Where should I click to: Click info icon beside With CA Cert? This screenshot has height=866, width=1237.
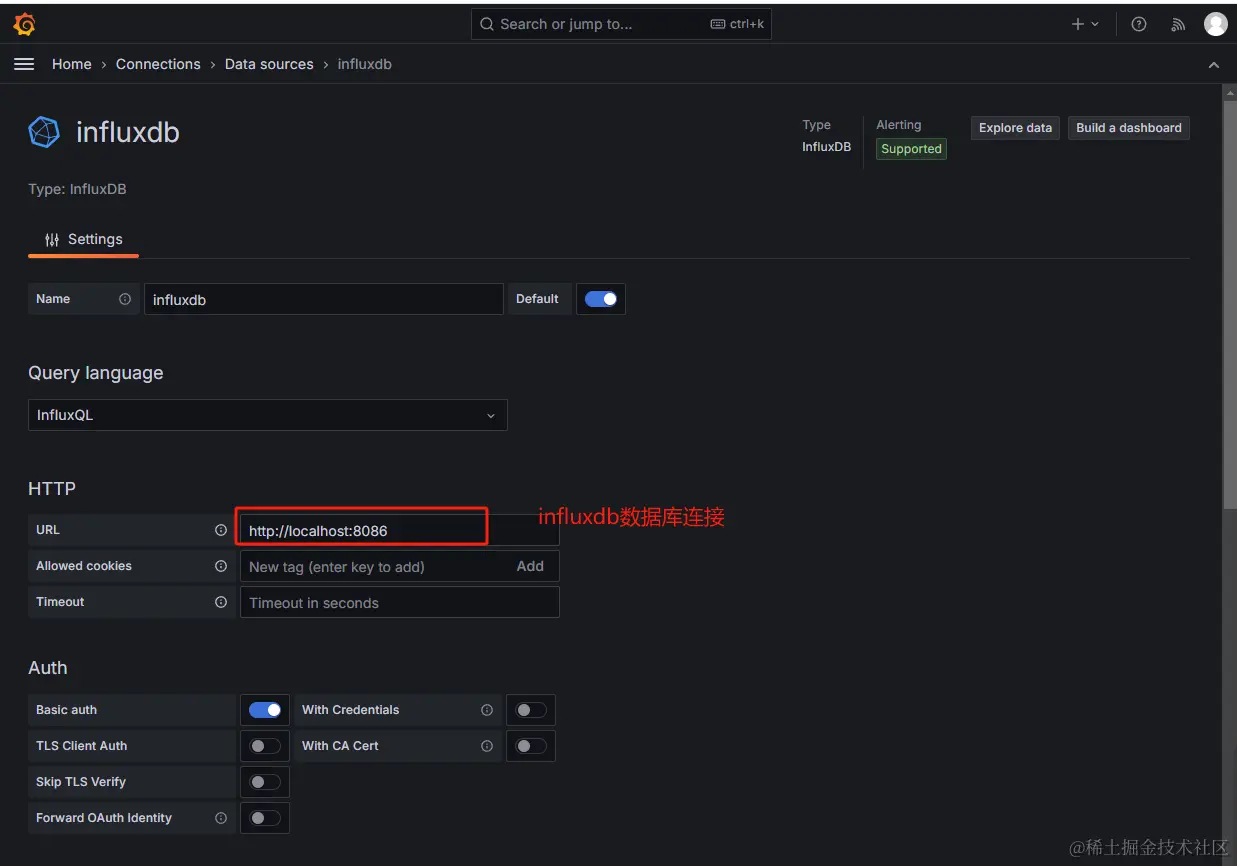(487, 746)
